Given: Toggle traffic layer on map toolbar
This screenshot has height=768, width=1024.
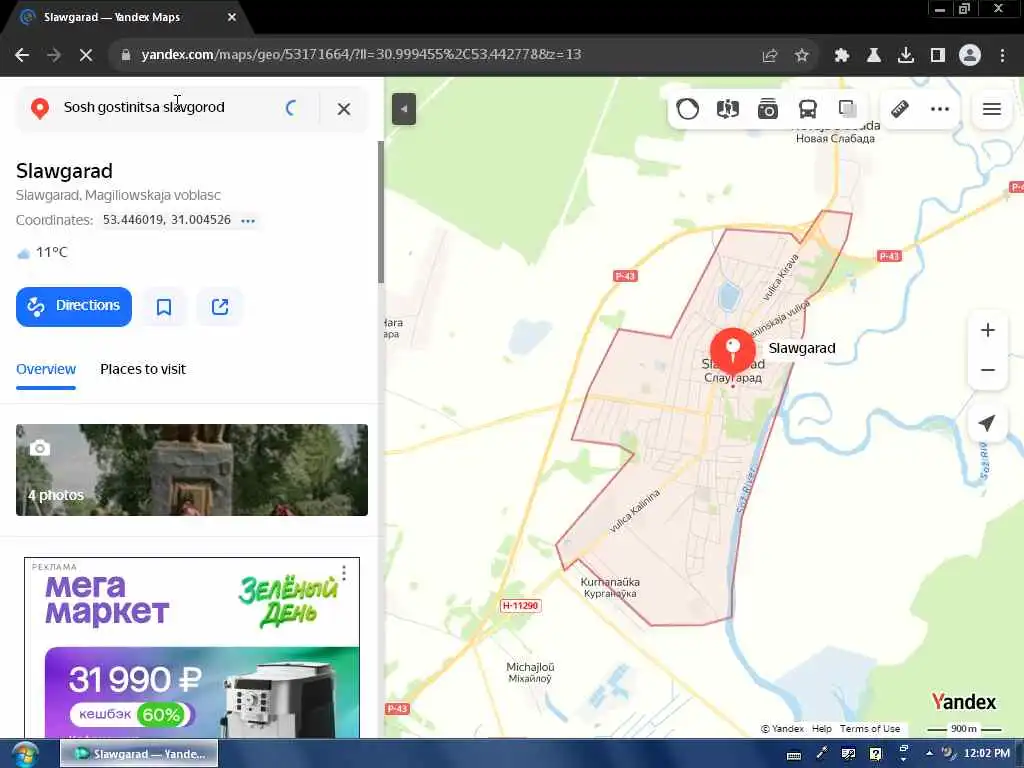Looking at the screenshot, I should tap(687, 109).
